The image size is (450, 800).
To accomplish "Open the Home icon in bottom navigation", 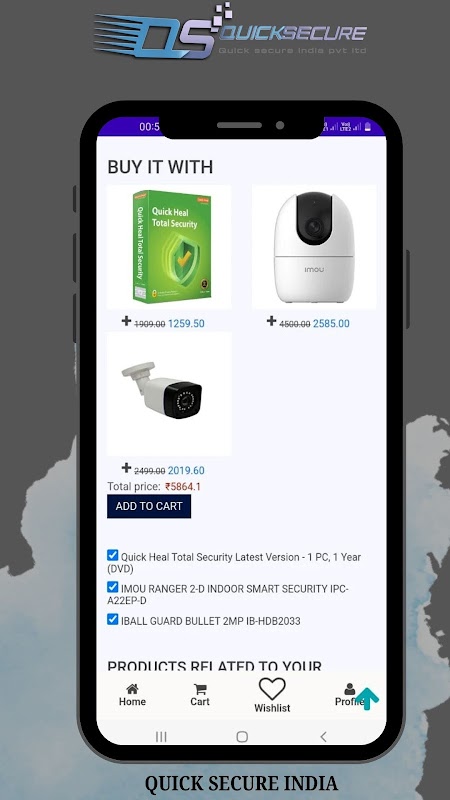I will (132, 689).
